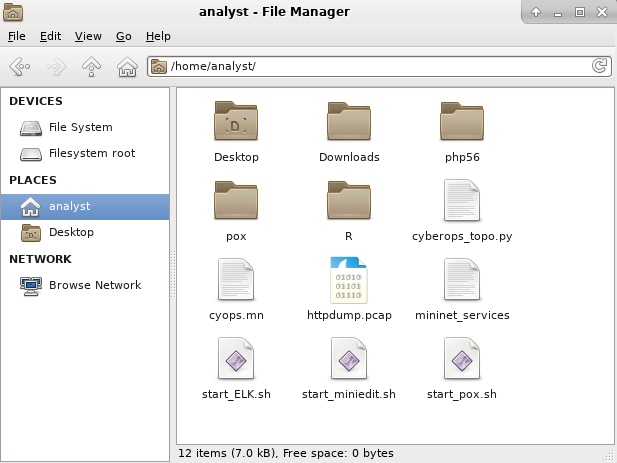The height and width of the screenshot is (463, 617).
Task: Click the status bar text '12 items'
Action: click(202, 453)
